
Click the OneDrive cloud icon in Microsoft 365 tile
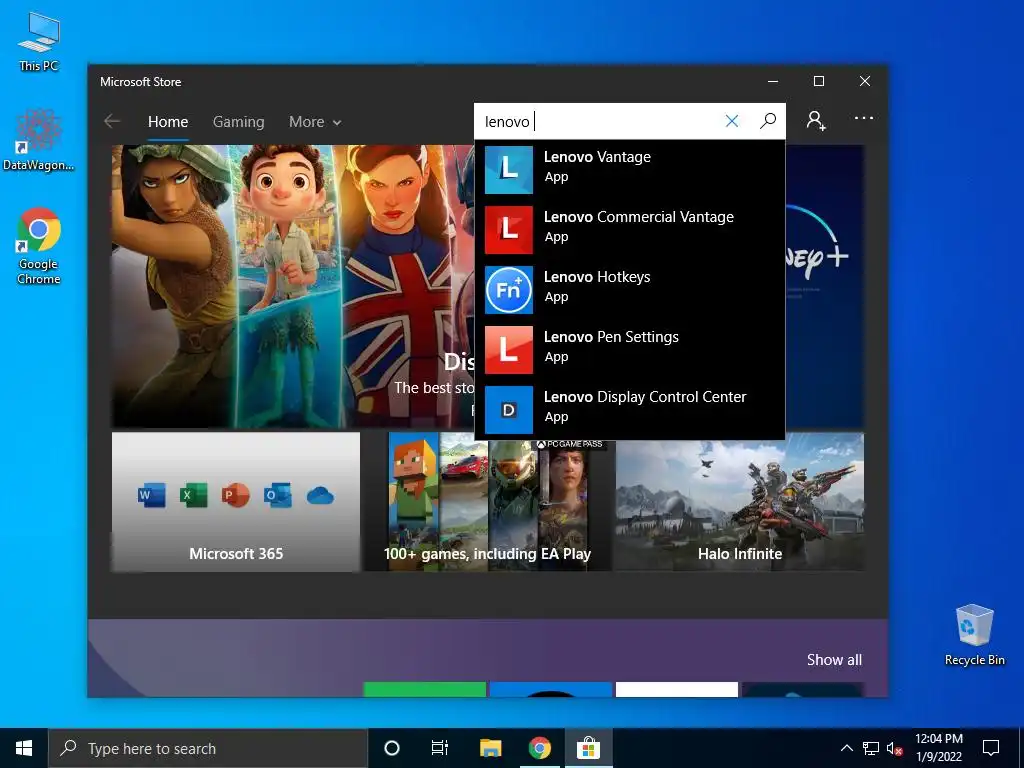point(320,496)
